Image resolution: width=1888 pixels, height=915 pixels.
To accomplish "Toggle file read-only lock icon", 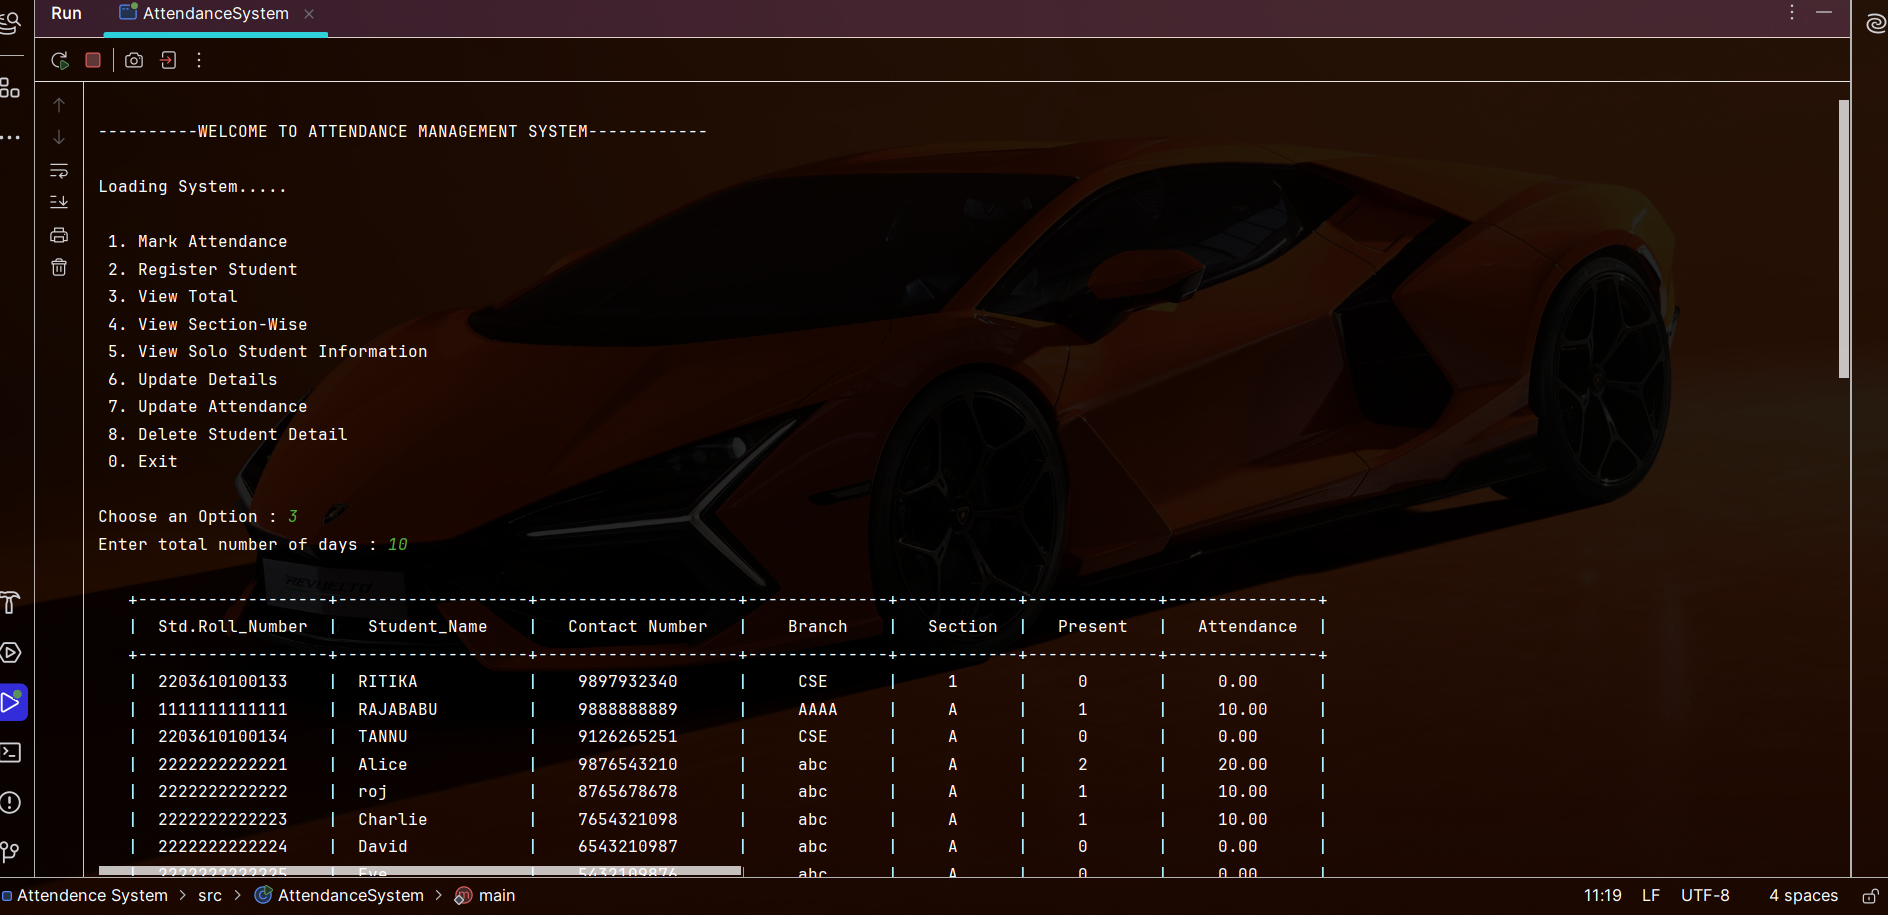I will point(1870,896).
